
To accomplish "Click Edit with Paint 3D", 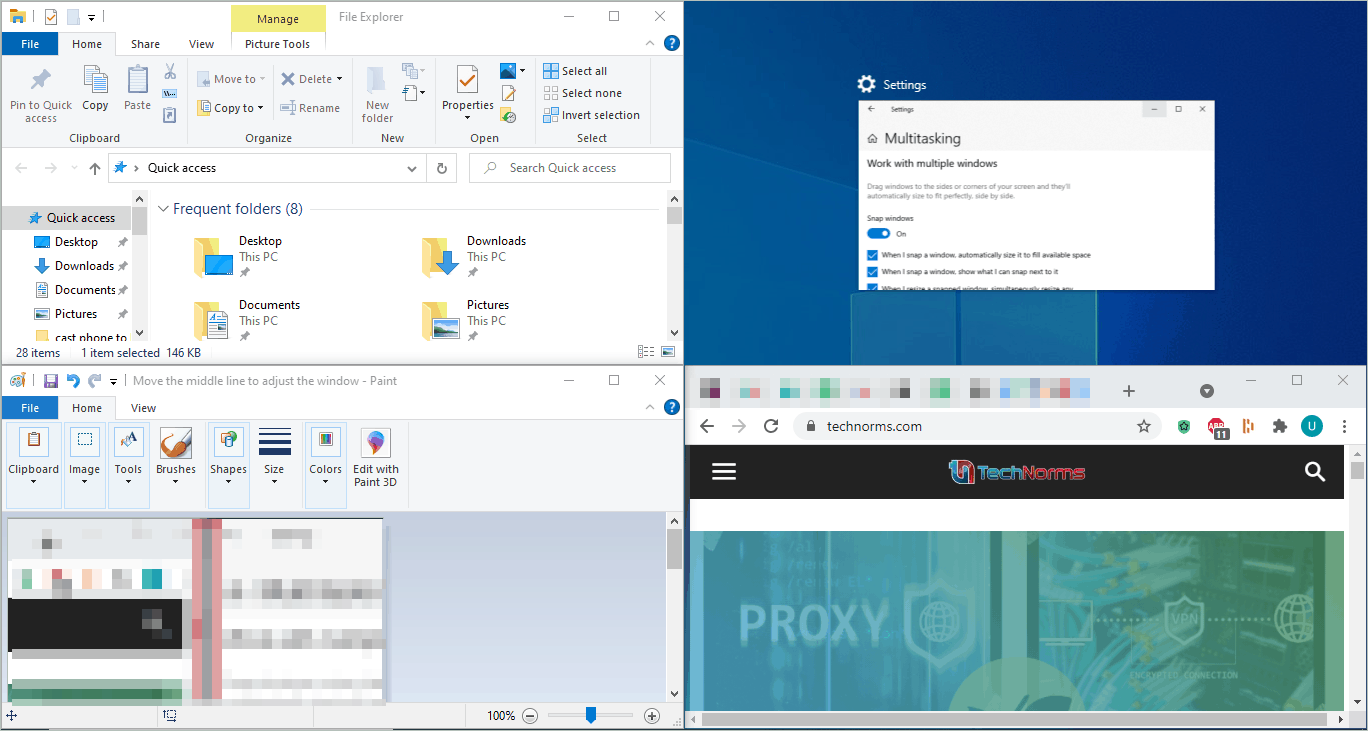I will [x=375, y=462].
